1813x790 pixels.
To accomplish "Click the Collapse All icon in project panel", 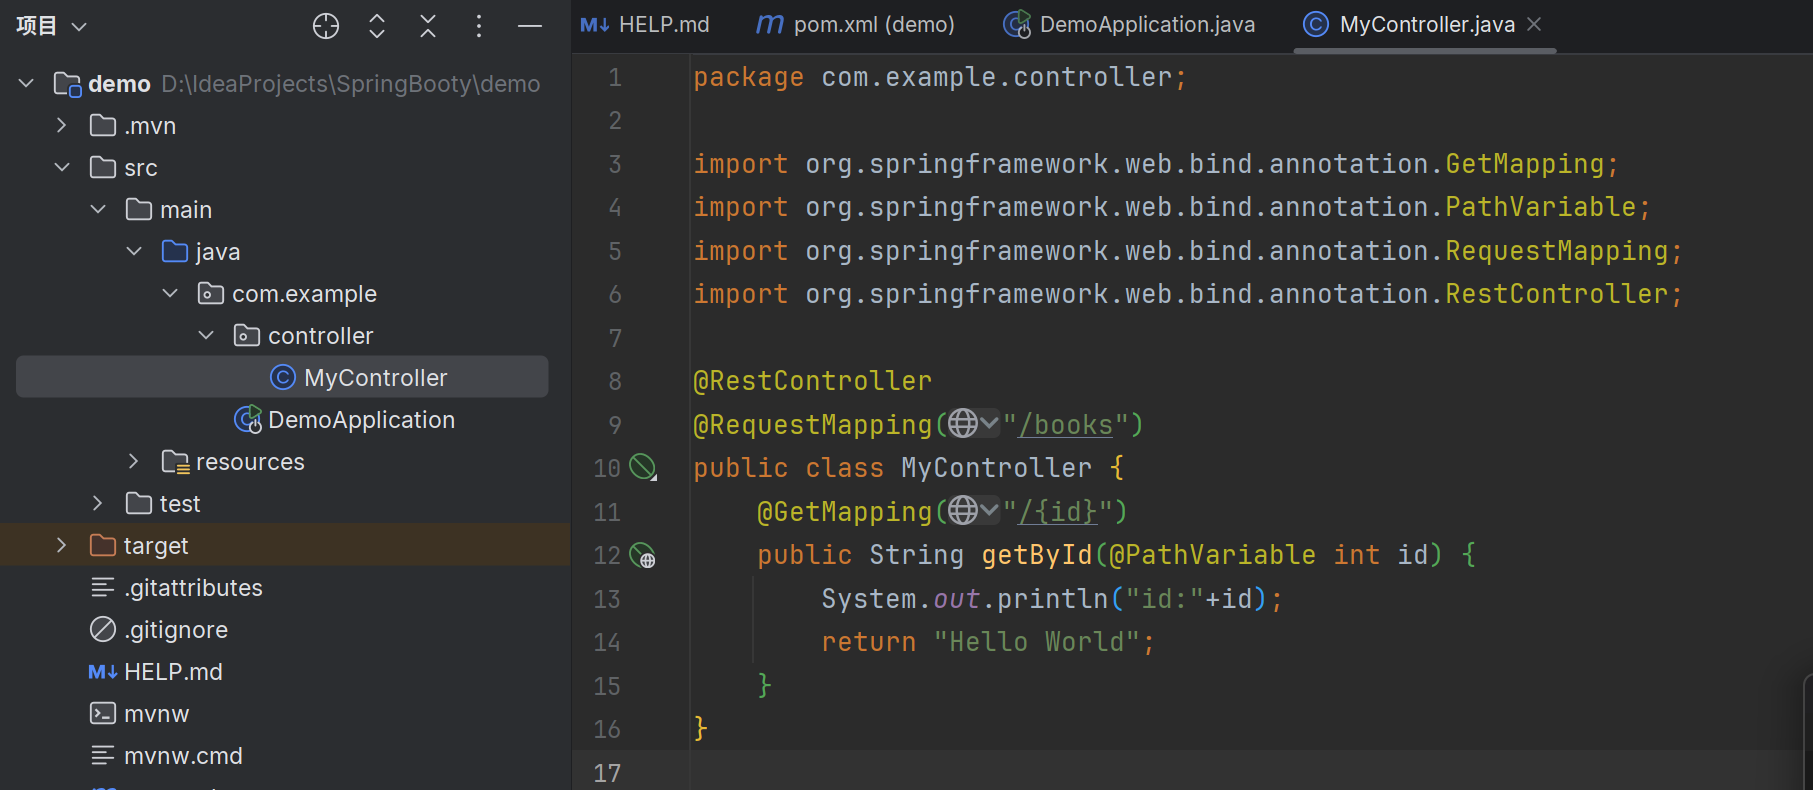I will pyautogui.click(x=428, y=26).
